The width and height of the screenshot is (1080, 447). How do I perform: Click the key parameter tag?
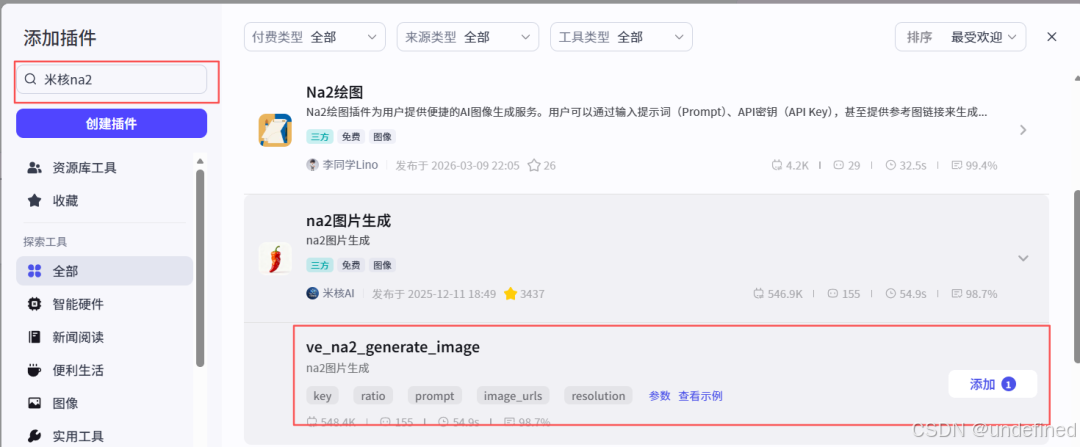tap(322, 396)
